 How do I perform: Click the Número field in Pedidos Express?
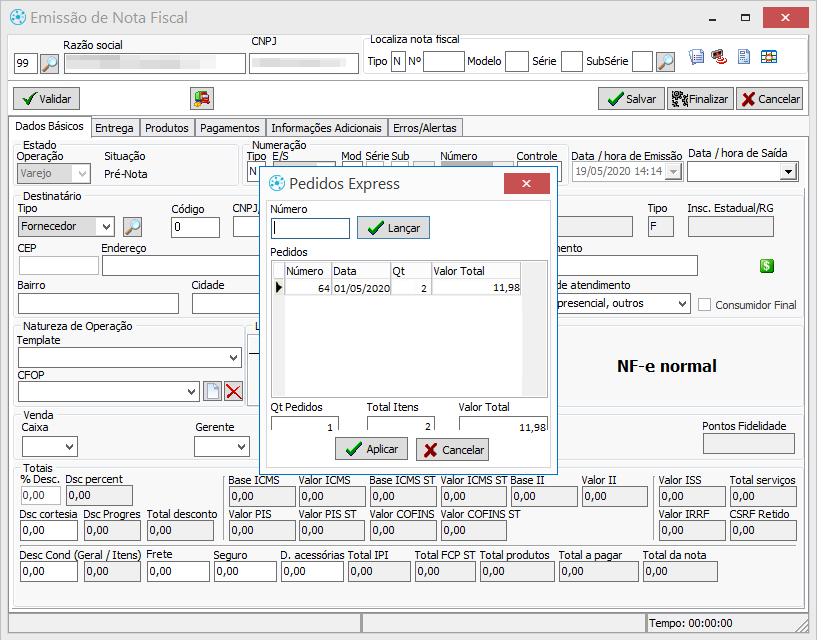point(311,228)
